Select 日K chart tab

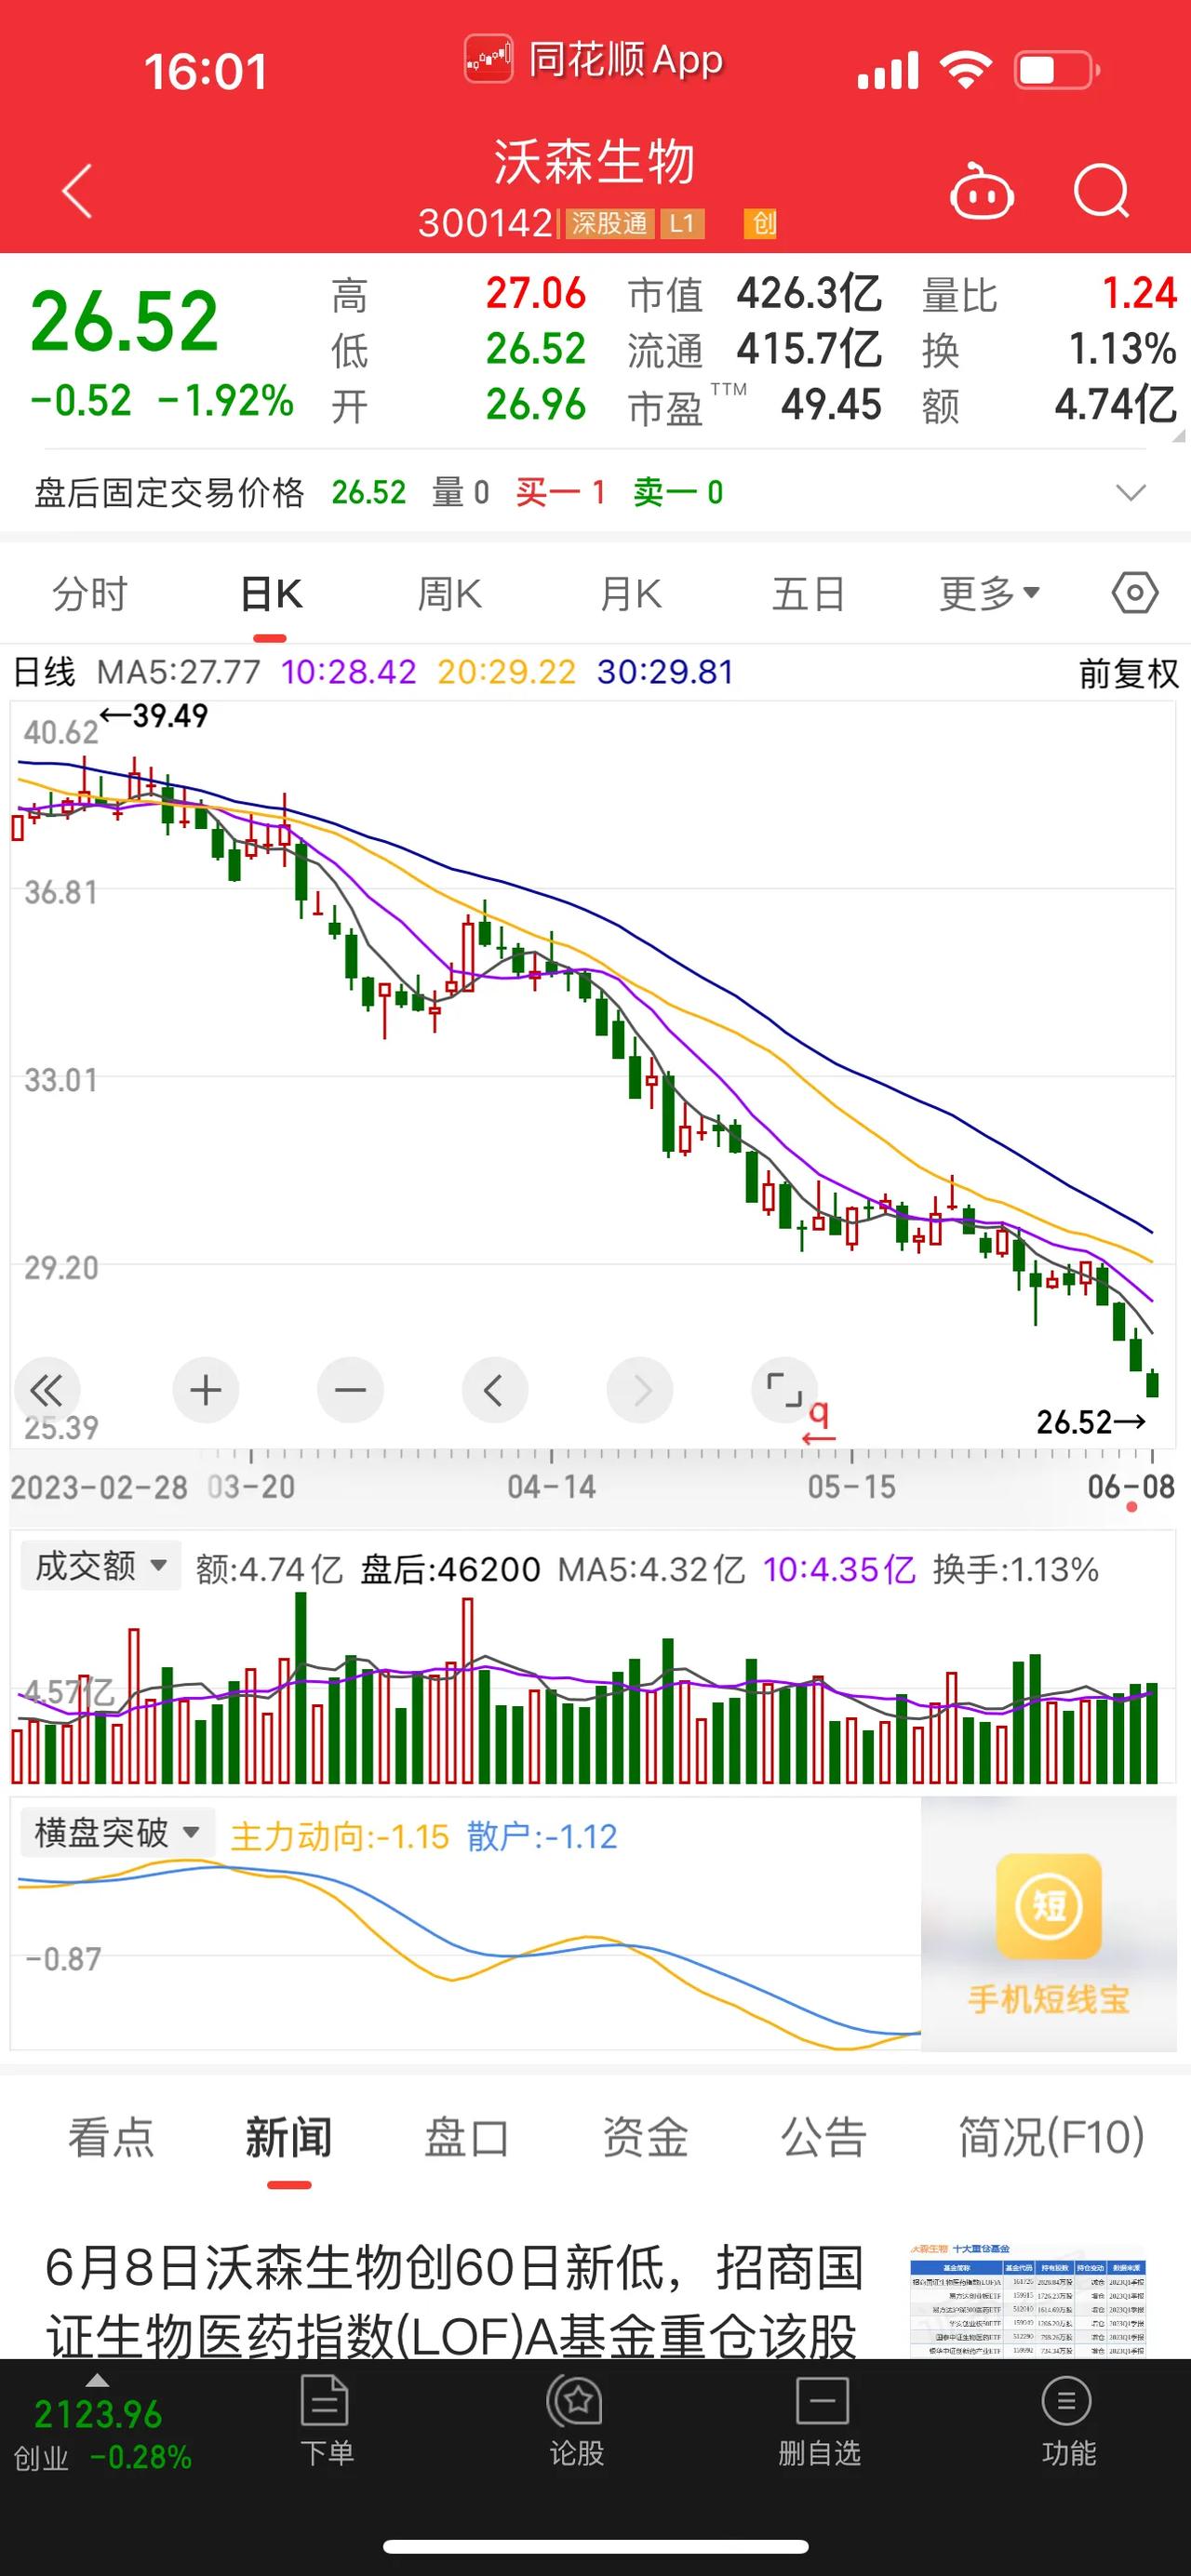point(271,594)
